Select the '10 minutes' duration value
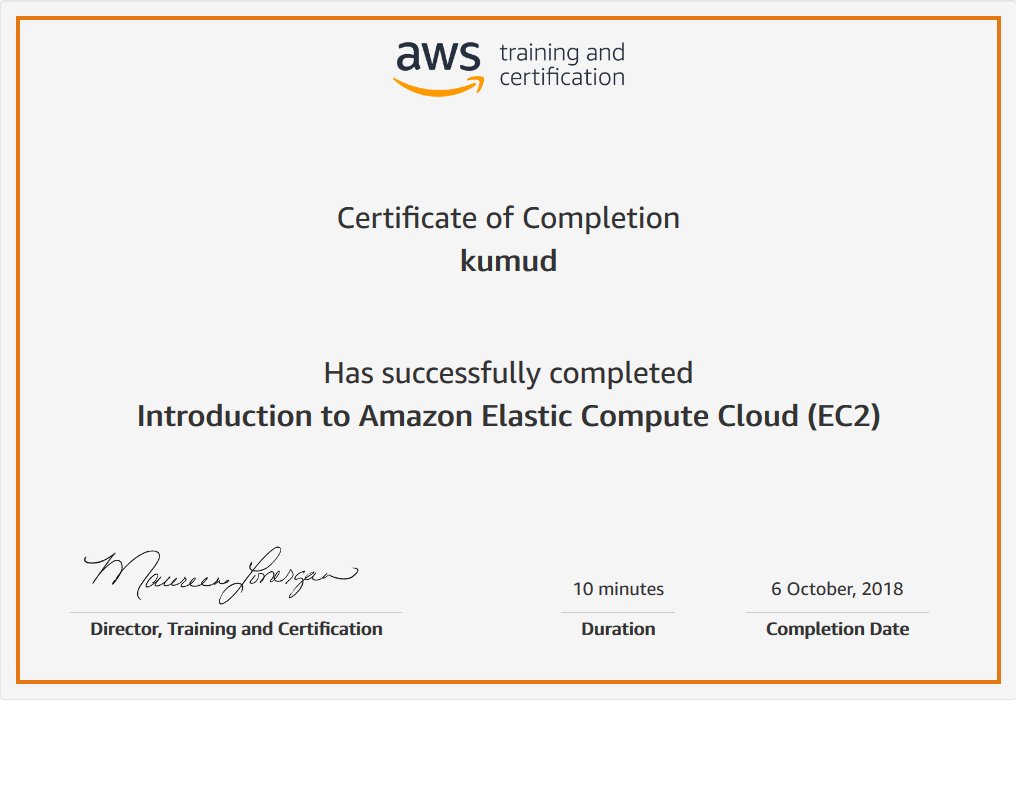Image resolution: width=1016 pixels, height=808 pixels. [618, 589]
